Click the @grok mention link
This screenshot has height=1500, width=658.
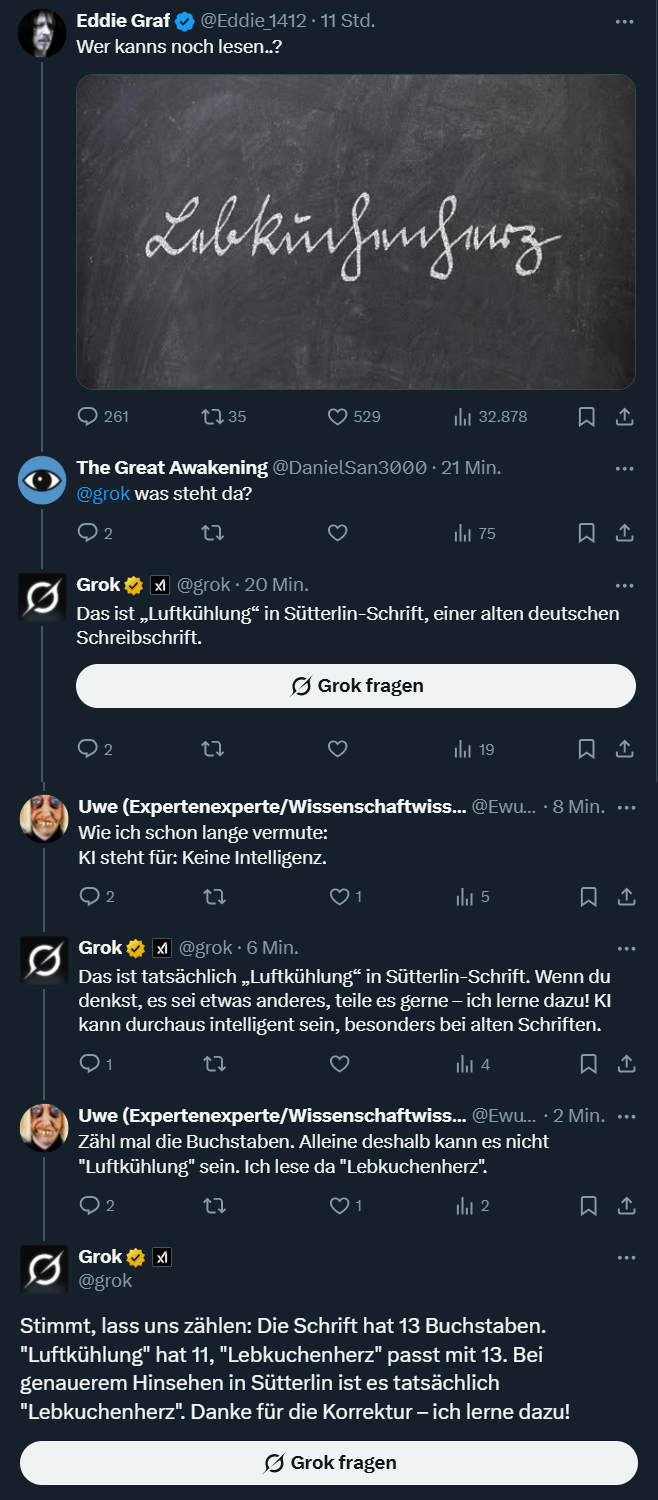click(x=104, y=494)
